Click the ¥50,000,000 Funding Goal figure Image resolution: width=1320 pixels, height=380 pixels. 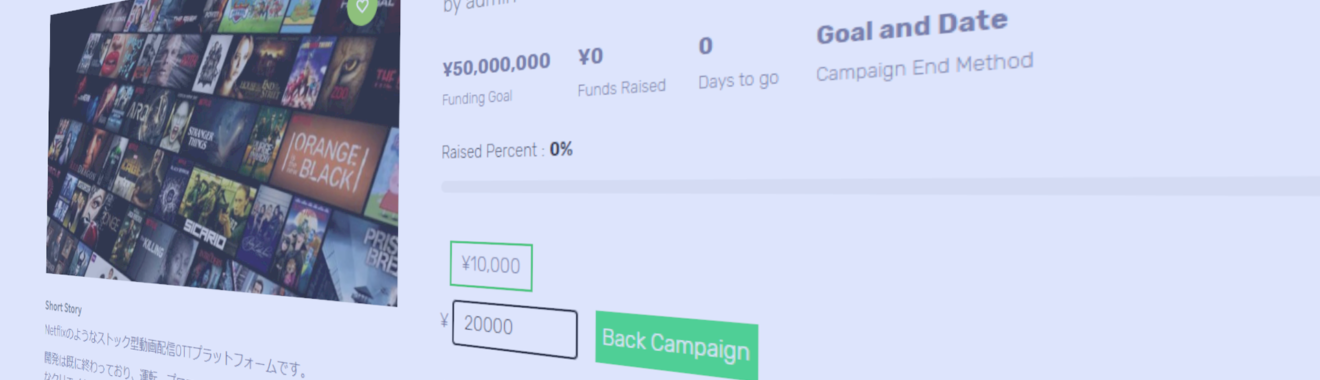496,65
